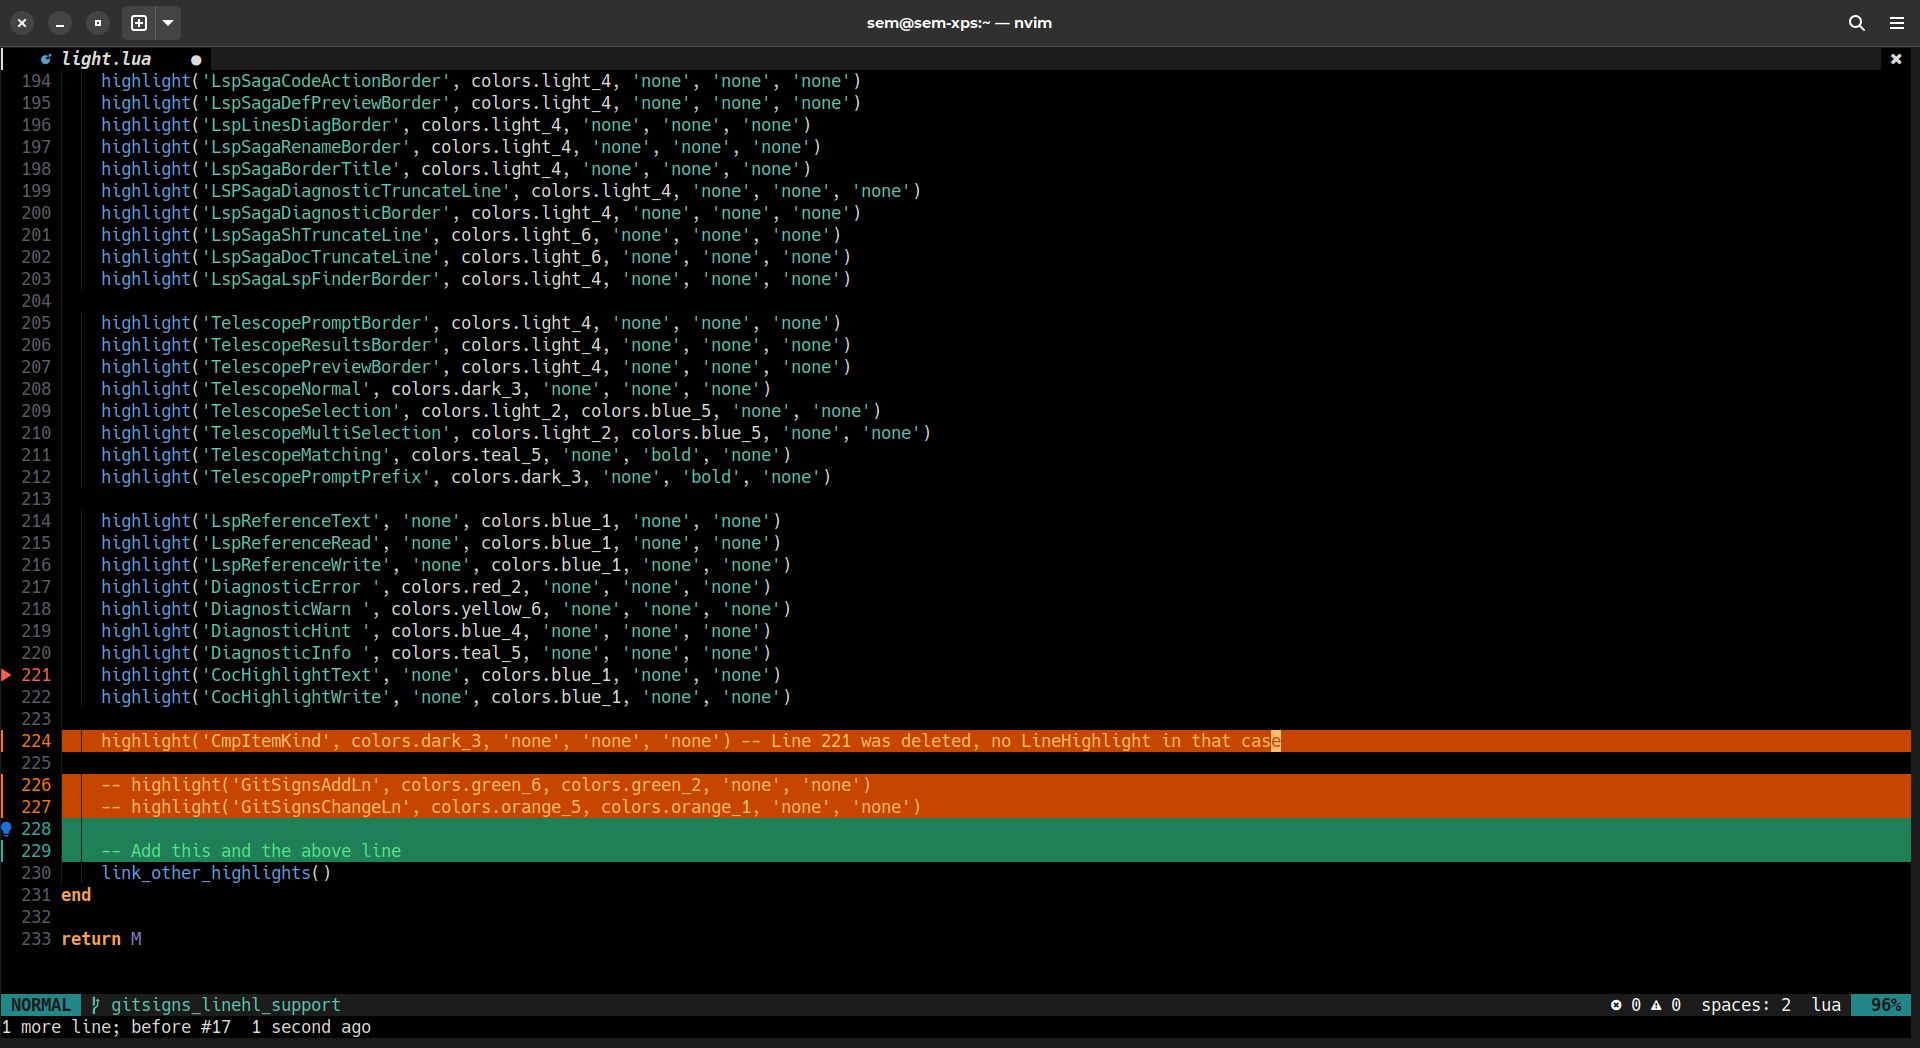The height and width of the screenshot is (1048, 1920).
Task: Click the lua filetype indicator
Action: (1826, 1005)
